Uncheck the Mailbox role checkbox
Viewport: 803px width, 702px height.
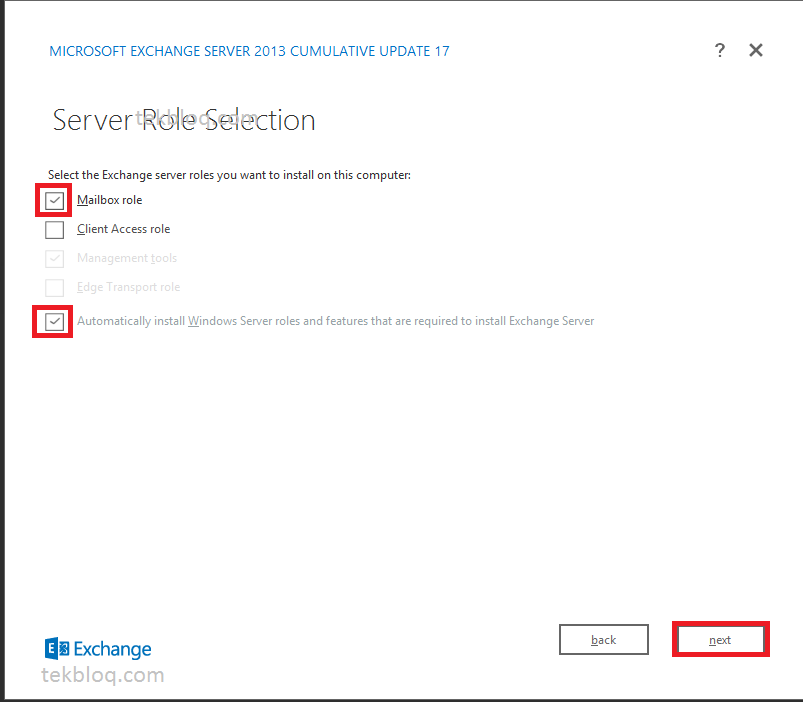coord(54,200)
